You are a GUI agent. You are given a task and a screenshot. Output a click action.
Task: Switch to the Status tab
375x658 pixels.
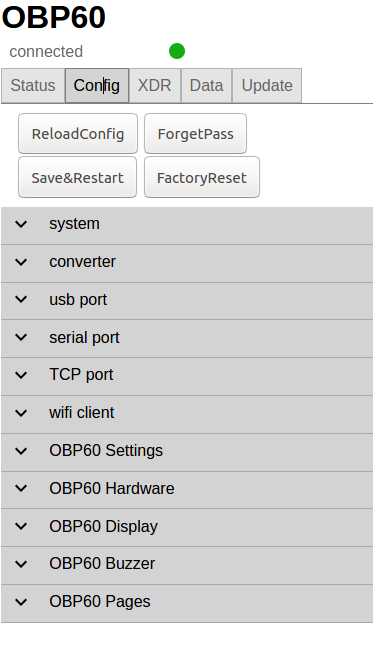pos(33,86)
